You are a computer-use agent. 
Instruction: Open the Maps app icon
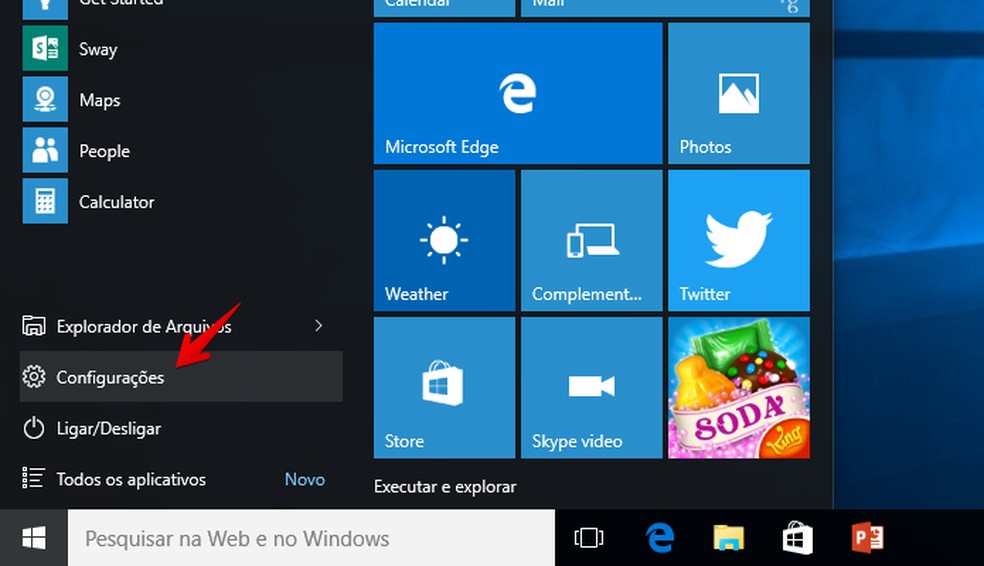click(x=45, y=99)
